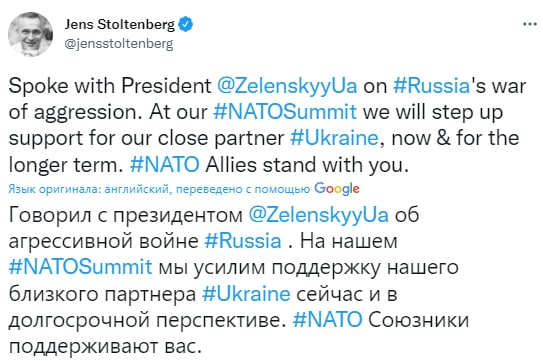543x361 pixels.
Task: Click the #Russia hashtag in English text
Action: [431, 86]
